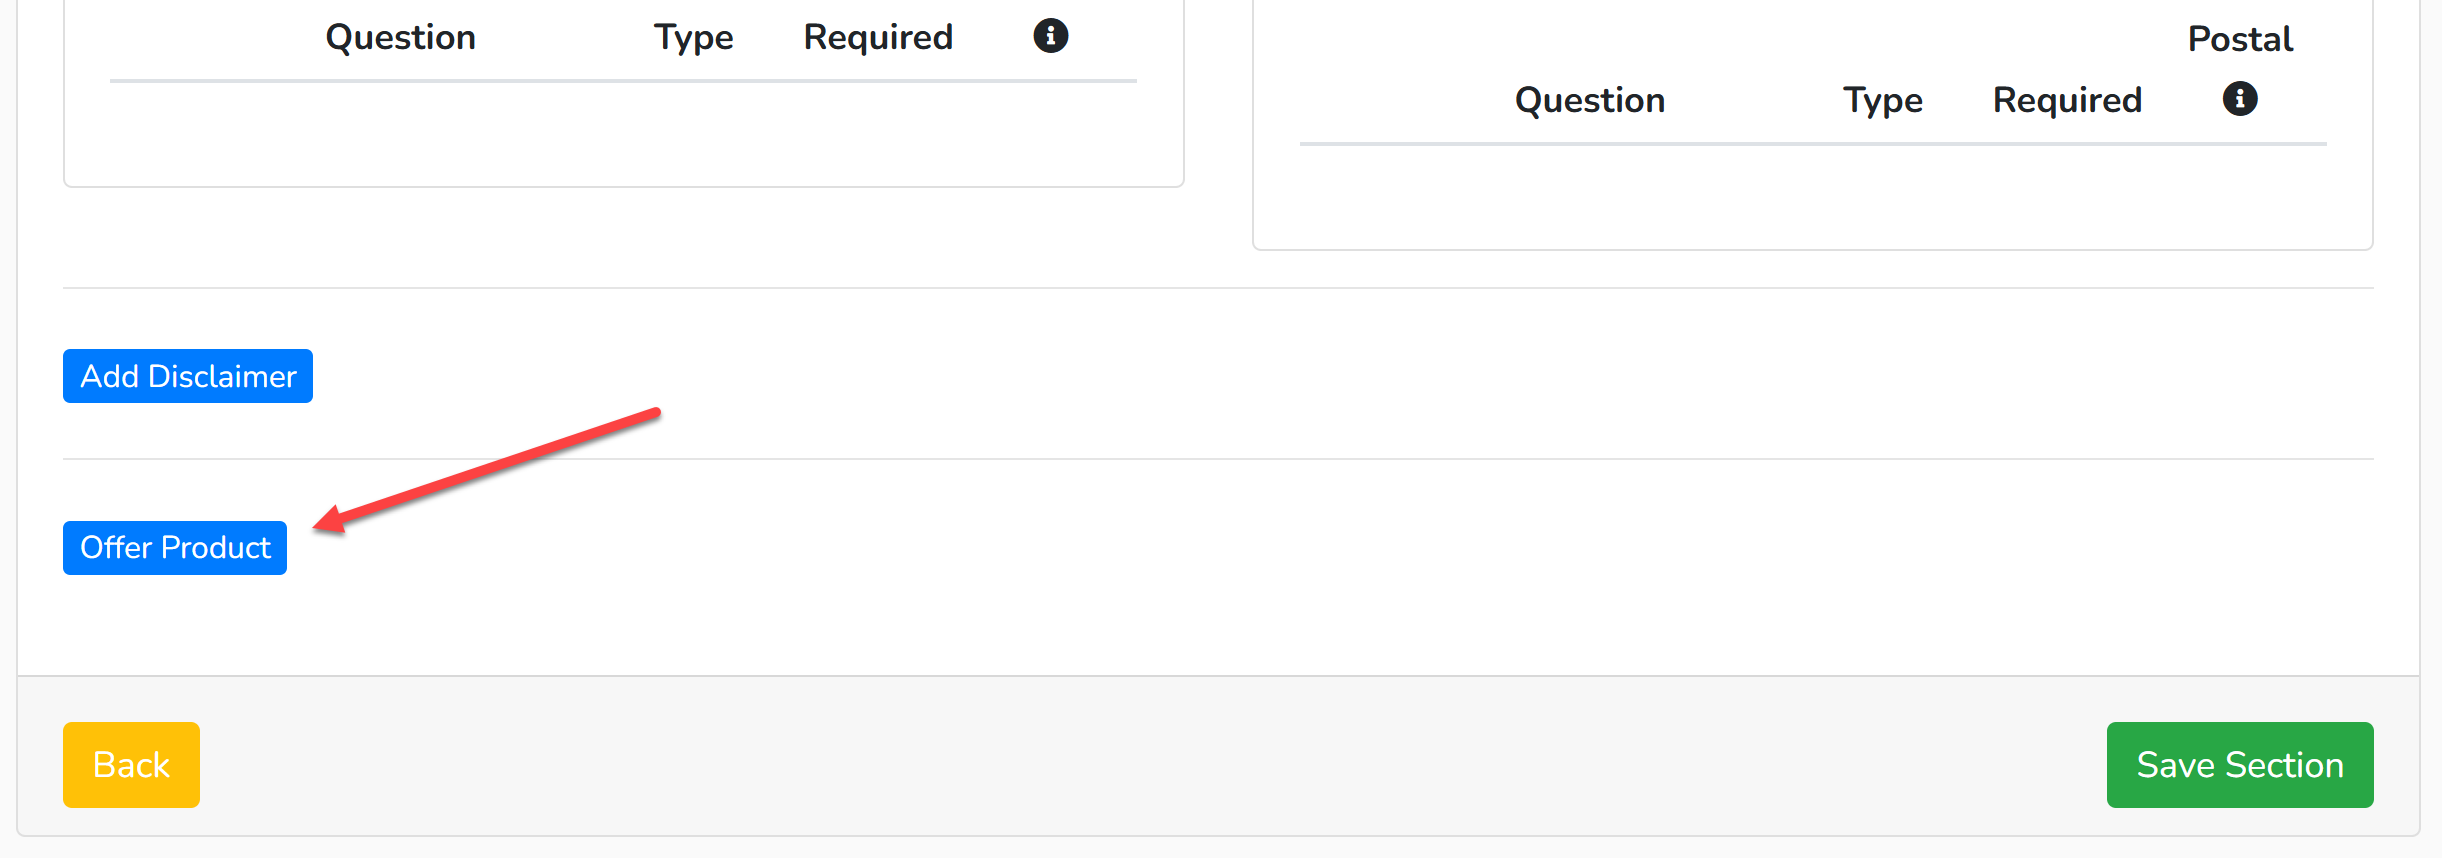
Task: Click the empty body of right question table
Action: point(1813,195)
